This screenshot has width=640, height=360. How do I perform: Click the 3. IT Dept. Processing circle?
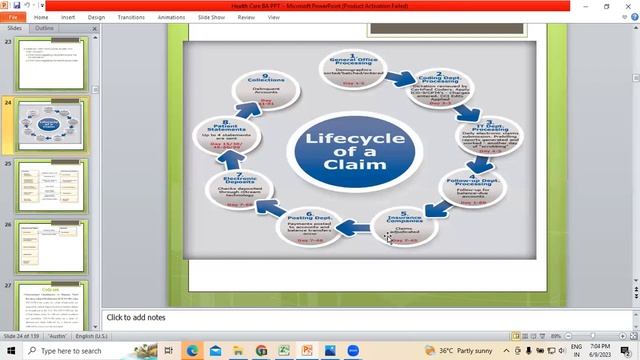pyautogui.click(x=489, y=137)
